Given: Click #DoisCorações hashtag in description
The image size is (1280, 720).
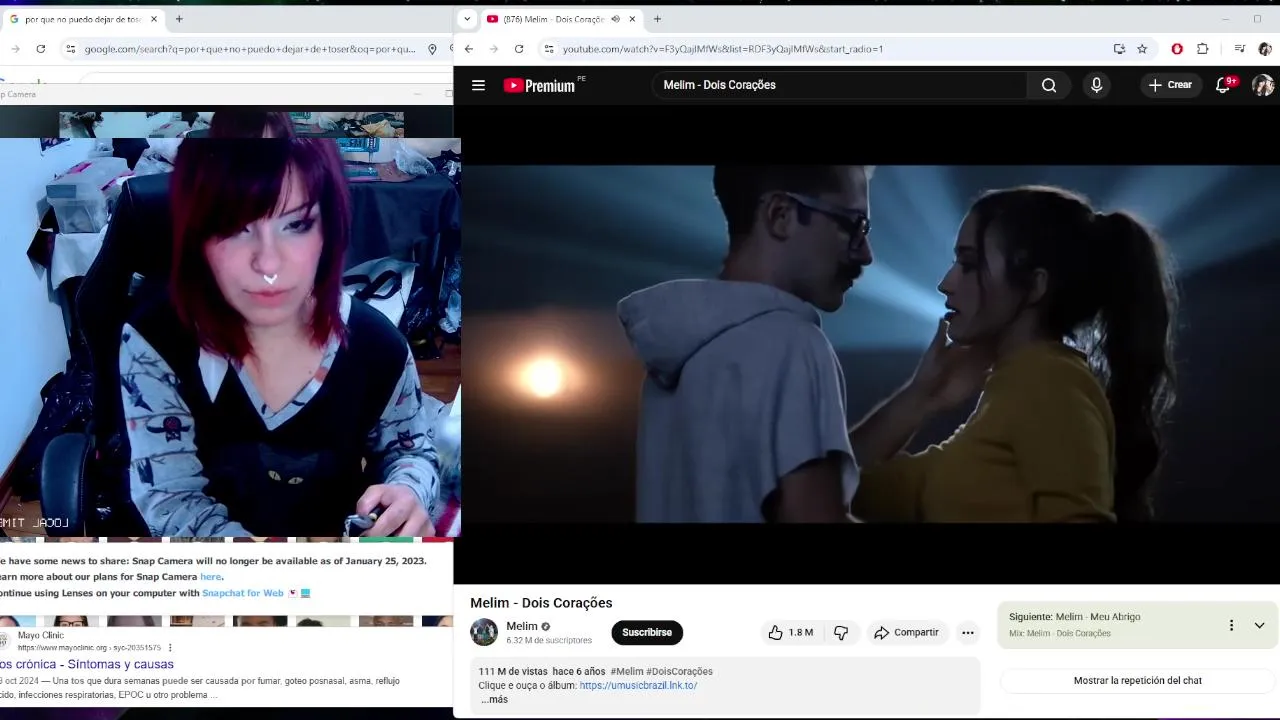Looking at the screenshot, I should click(679, 671).
